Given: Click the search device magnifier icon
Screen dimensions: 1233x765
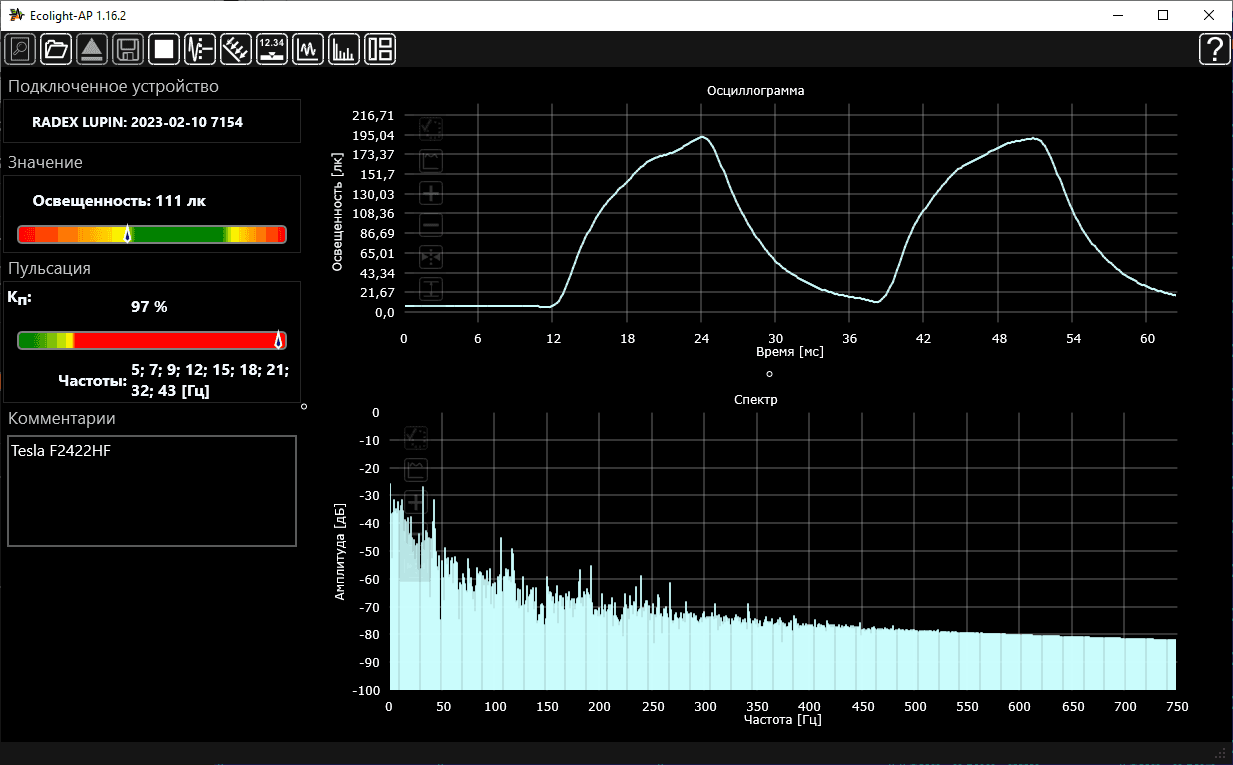Looking at the screenshot, I should 20,48.
